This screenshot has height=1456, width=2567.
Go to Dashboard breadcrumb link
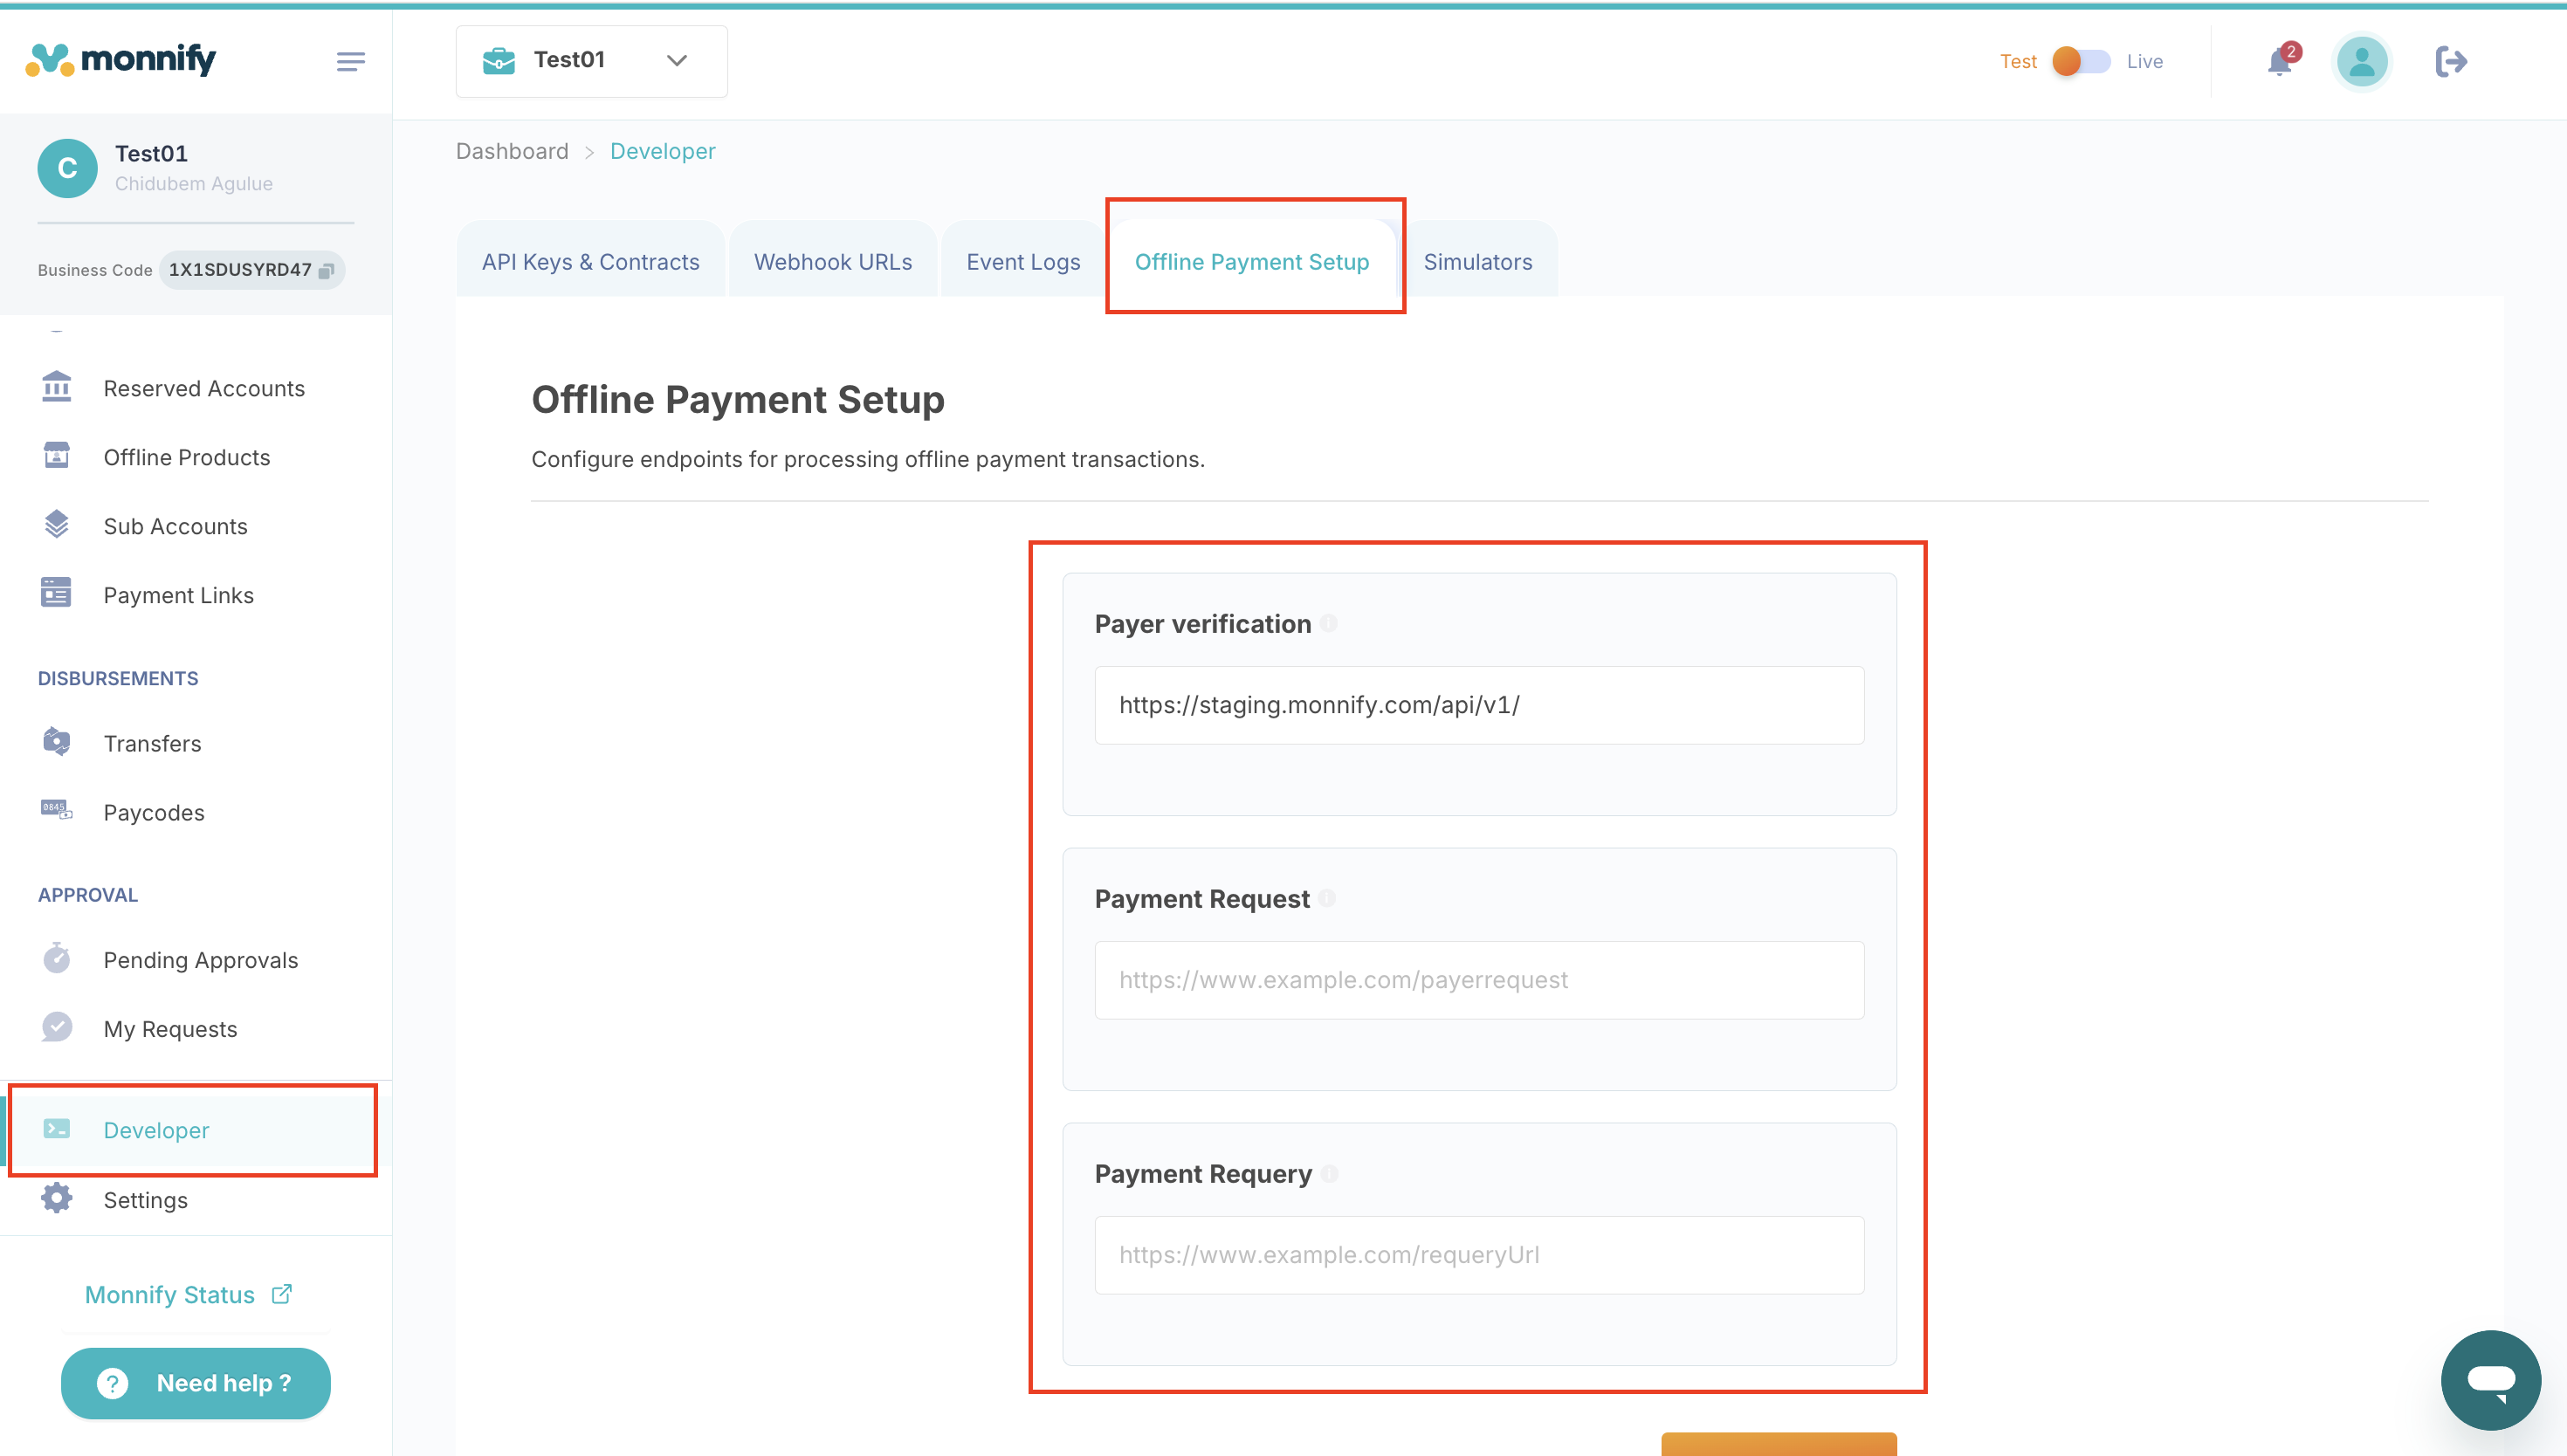click(512, 151)
